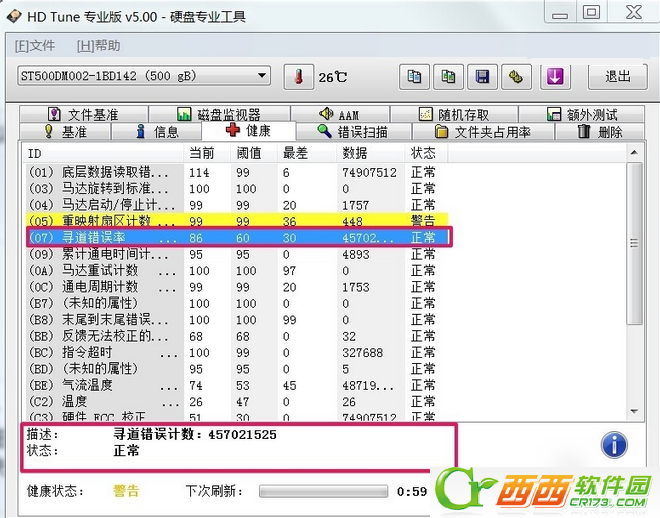Screen dimensions: 660x518
Task: Click the 下次刷新 progress bar
Action: click(323, 491)
